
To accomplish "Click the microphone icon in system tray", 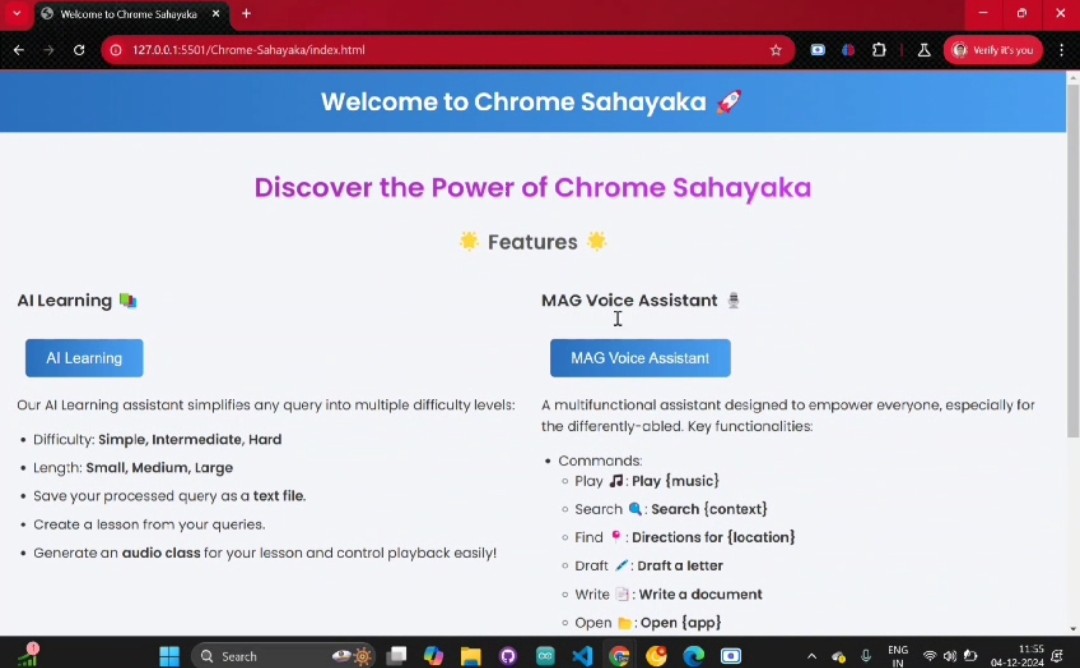I will [866, 656].
